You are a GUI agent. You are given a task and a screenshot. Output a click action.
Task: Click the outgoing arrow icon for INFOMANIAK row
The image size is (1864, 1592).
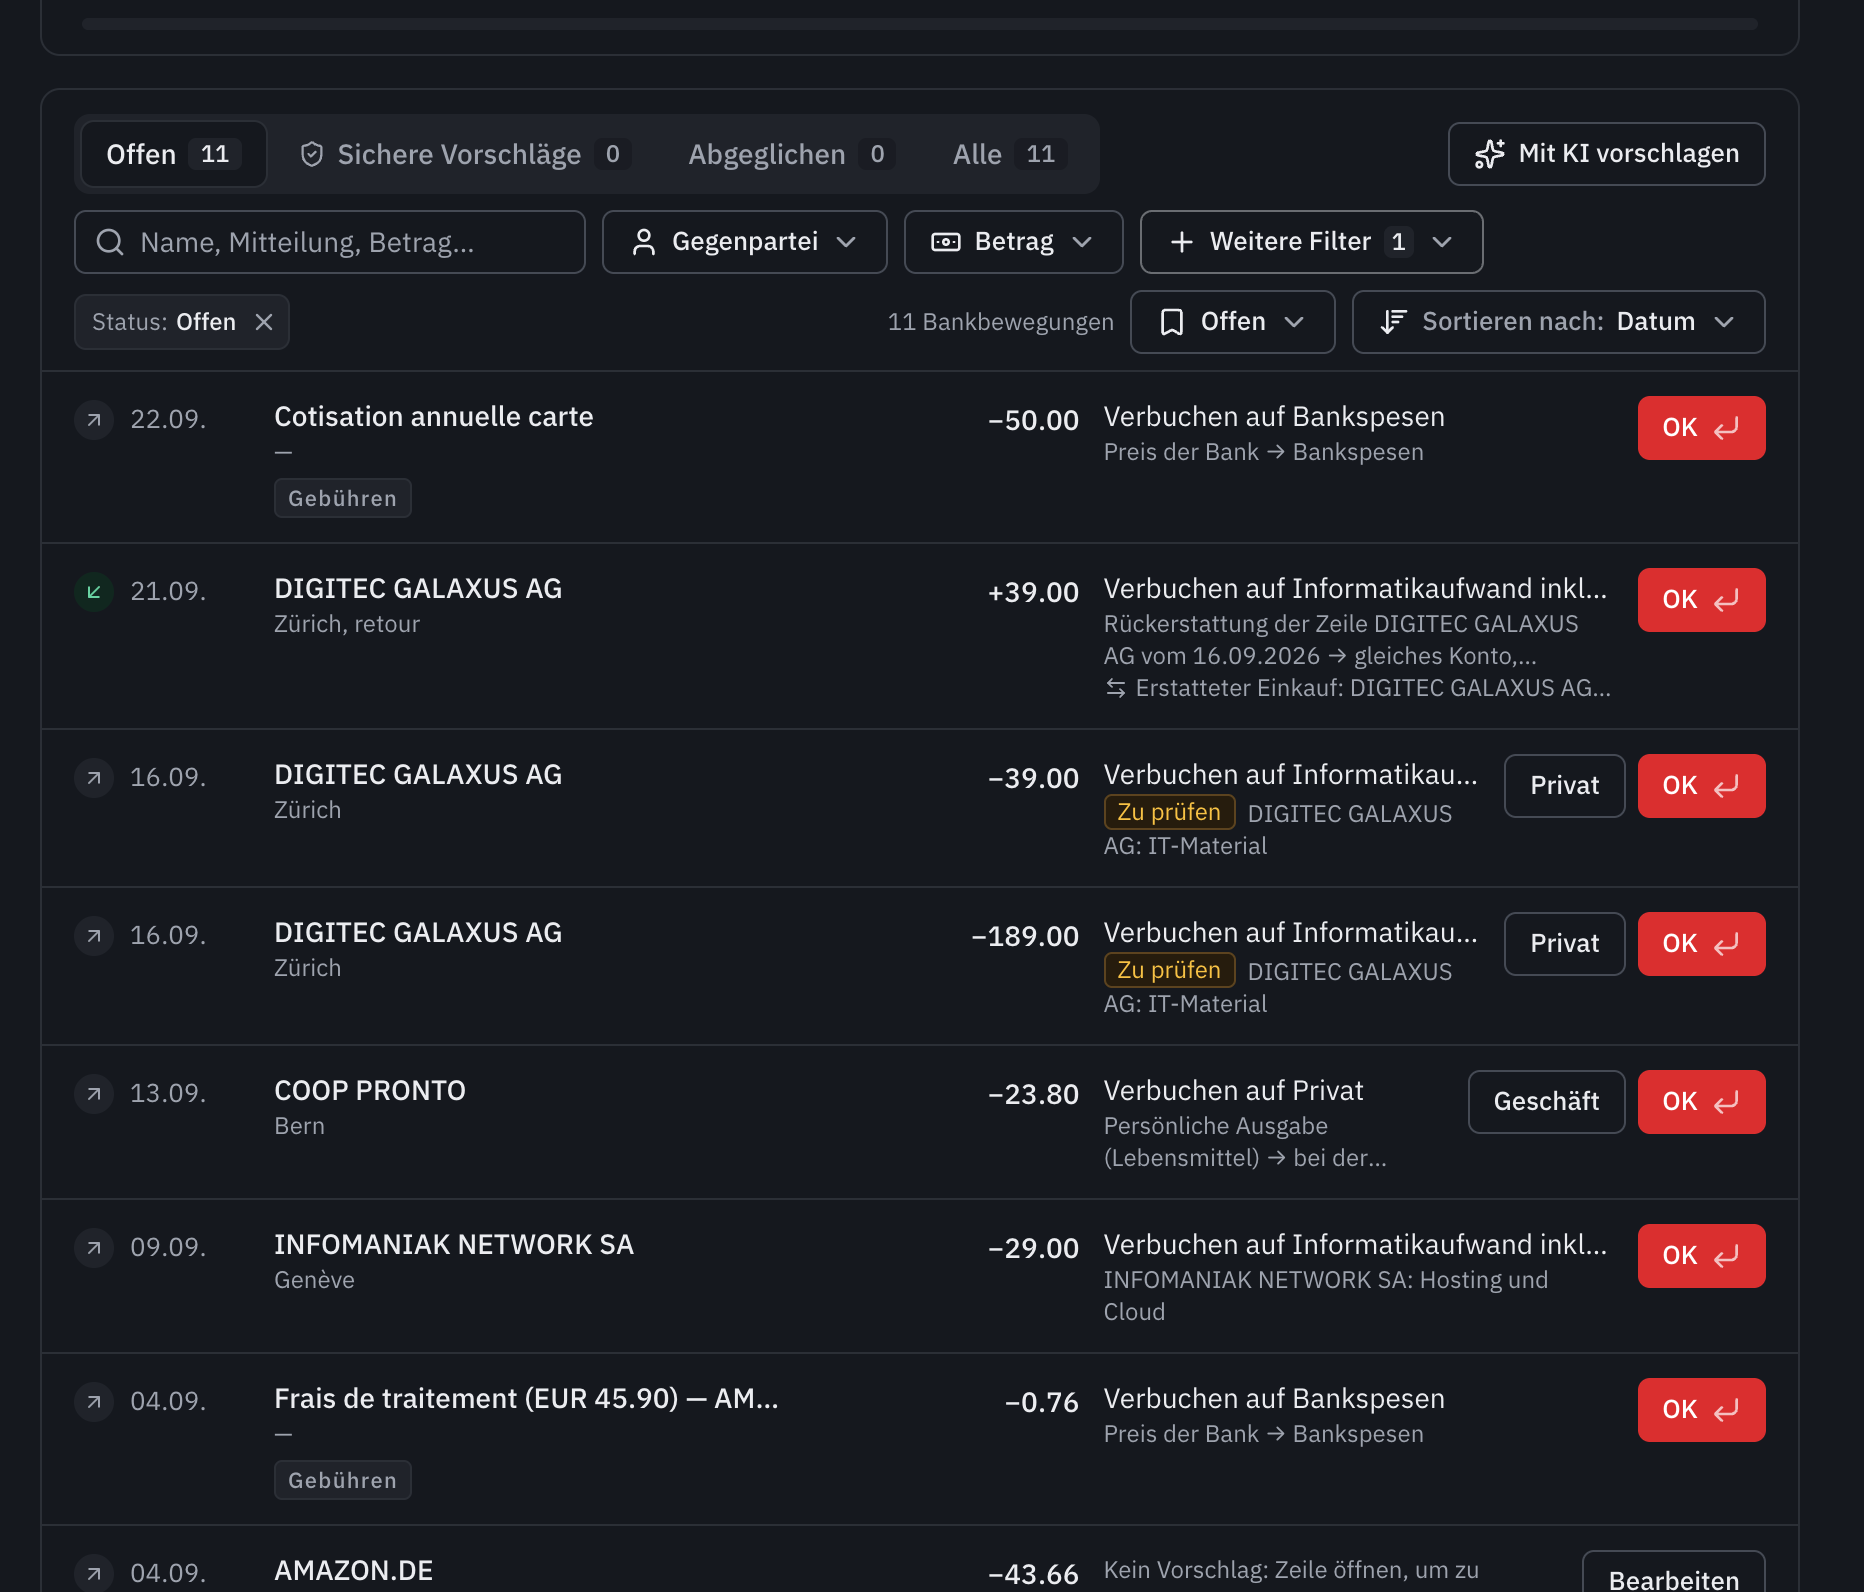click(94, 1248)
